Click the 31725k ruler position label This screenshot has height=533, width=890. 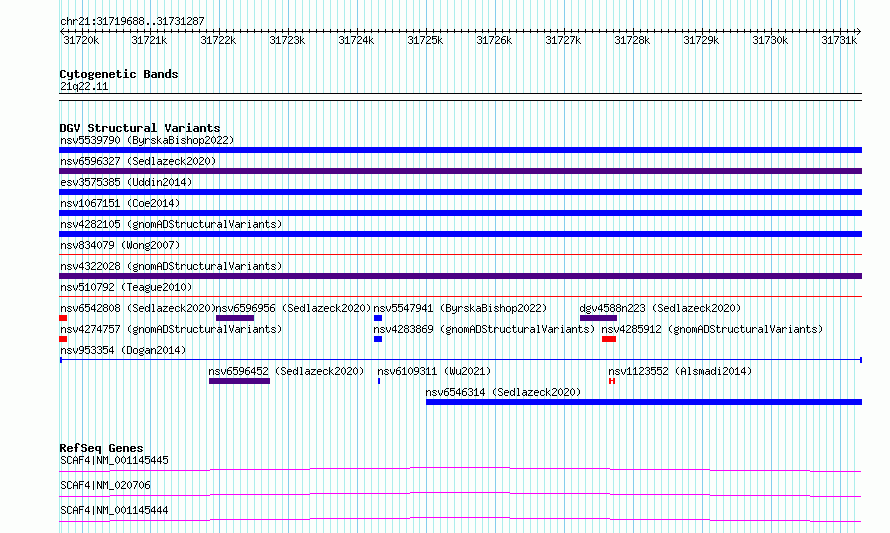tap(425, 40)
